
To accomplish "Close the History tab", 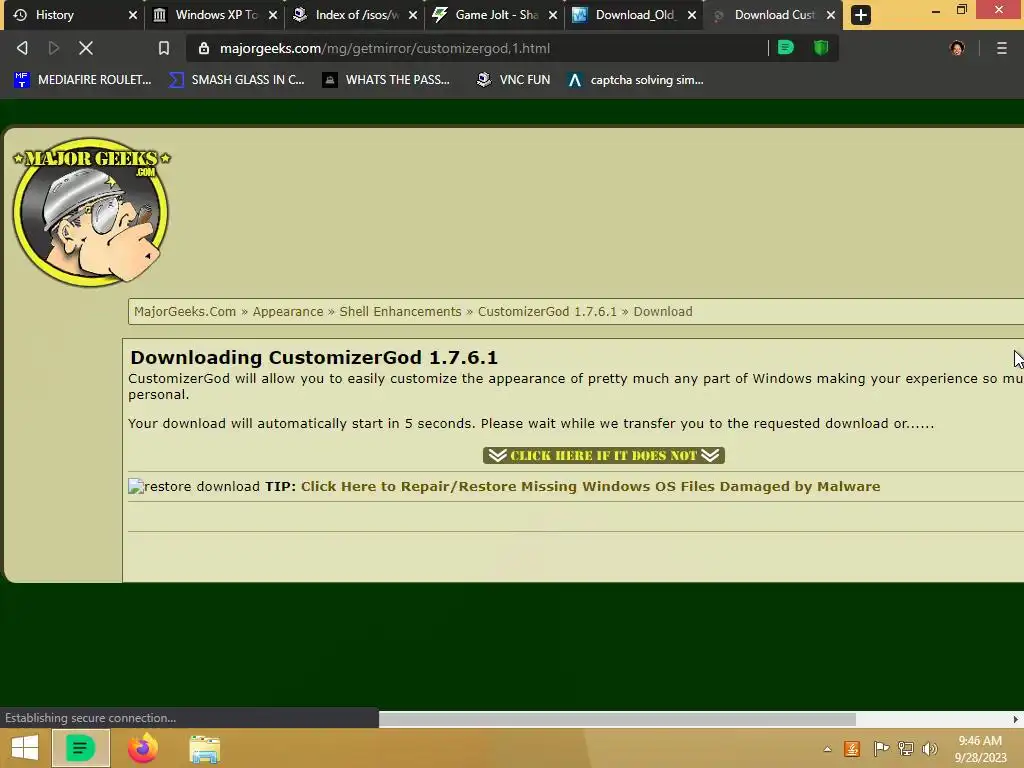I will point(133,15).
